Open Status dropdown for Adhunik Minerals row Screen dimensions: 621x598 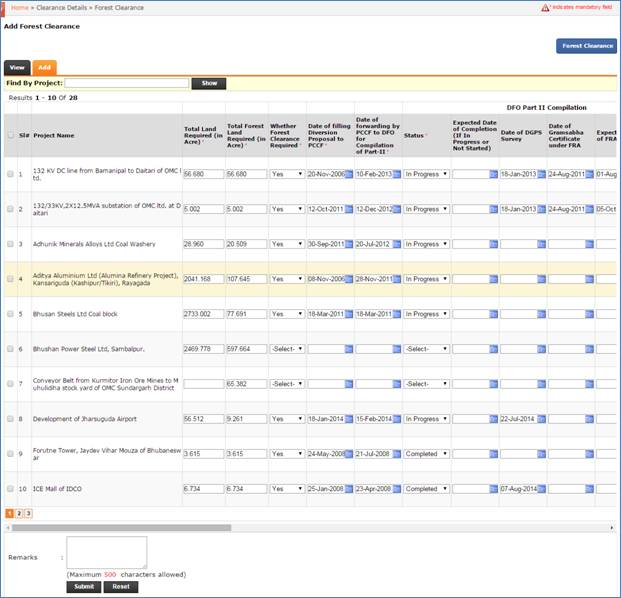coord(427,244)
